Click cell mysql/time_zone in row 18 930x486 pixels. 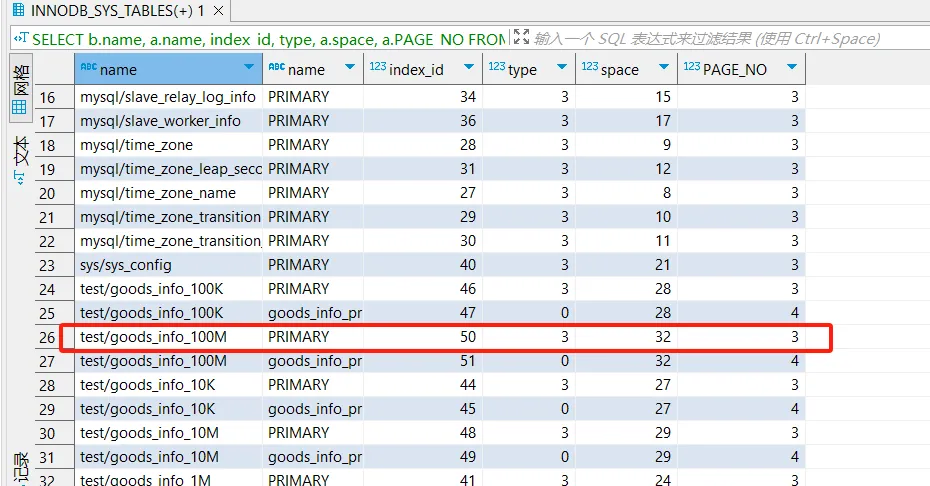[x=168, y=145]
